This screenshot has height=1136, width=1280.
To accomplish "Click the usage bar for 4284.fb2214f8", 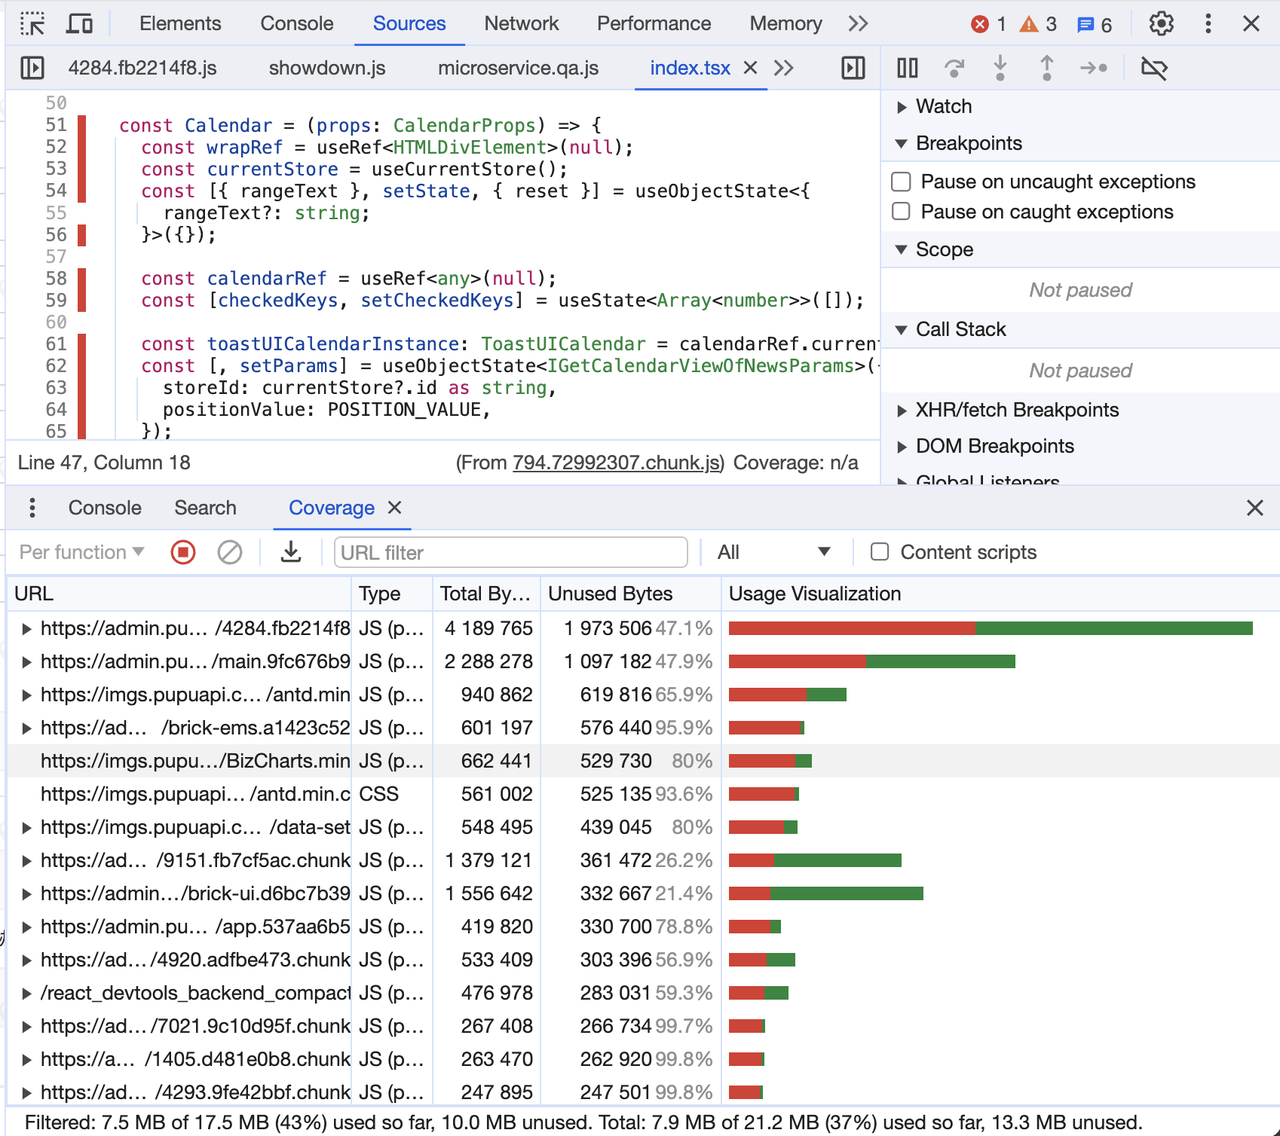I will pos(990,628).
